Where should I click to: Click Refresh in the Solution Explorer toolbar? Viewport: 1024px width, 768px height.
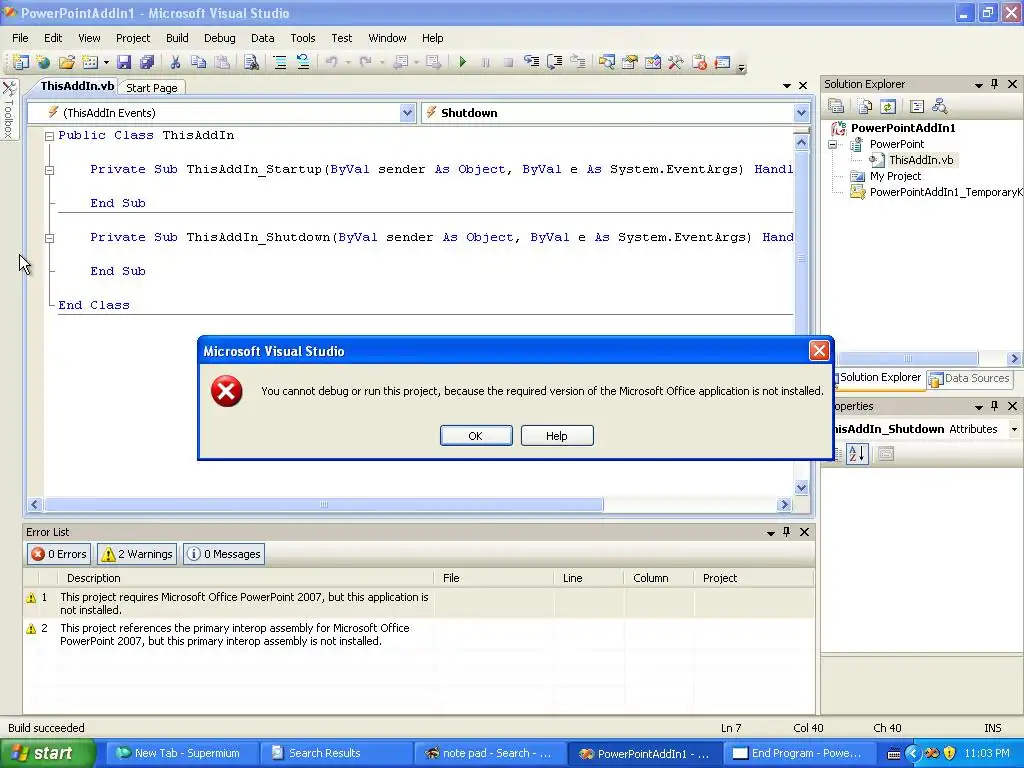pos(888,106)
